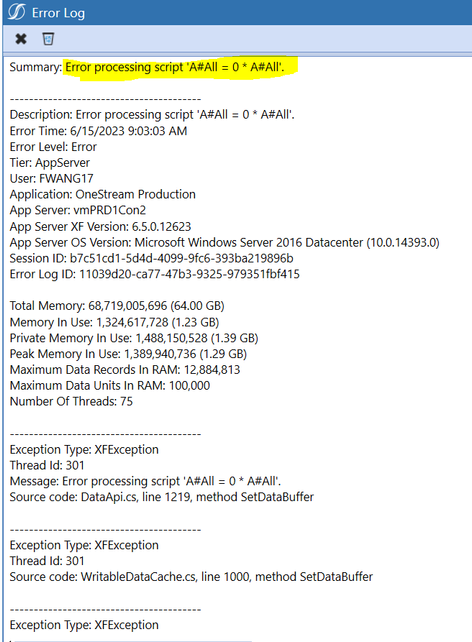Click the trash bin clear icon
Screen dimensions: 472x642
pos(48,39)
